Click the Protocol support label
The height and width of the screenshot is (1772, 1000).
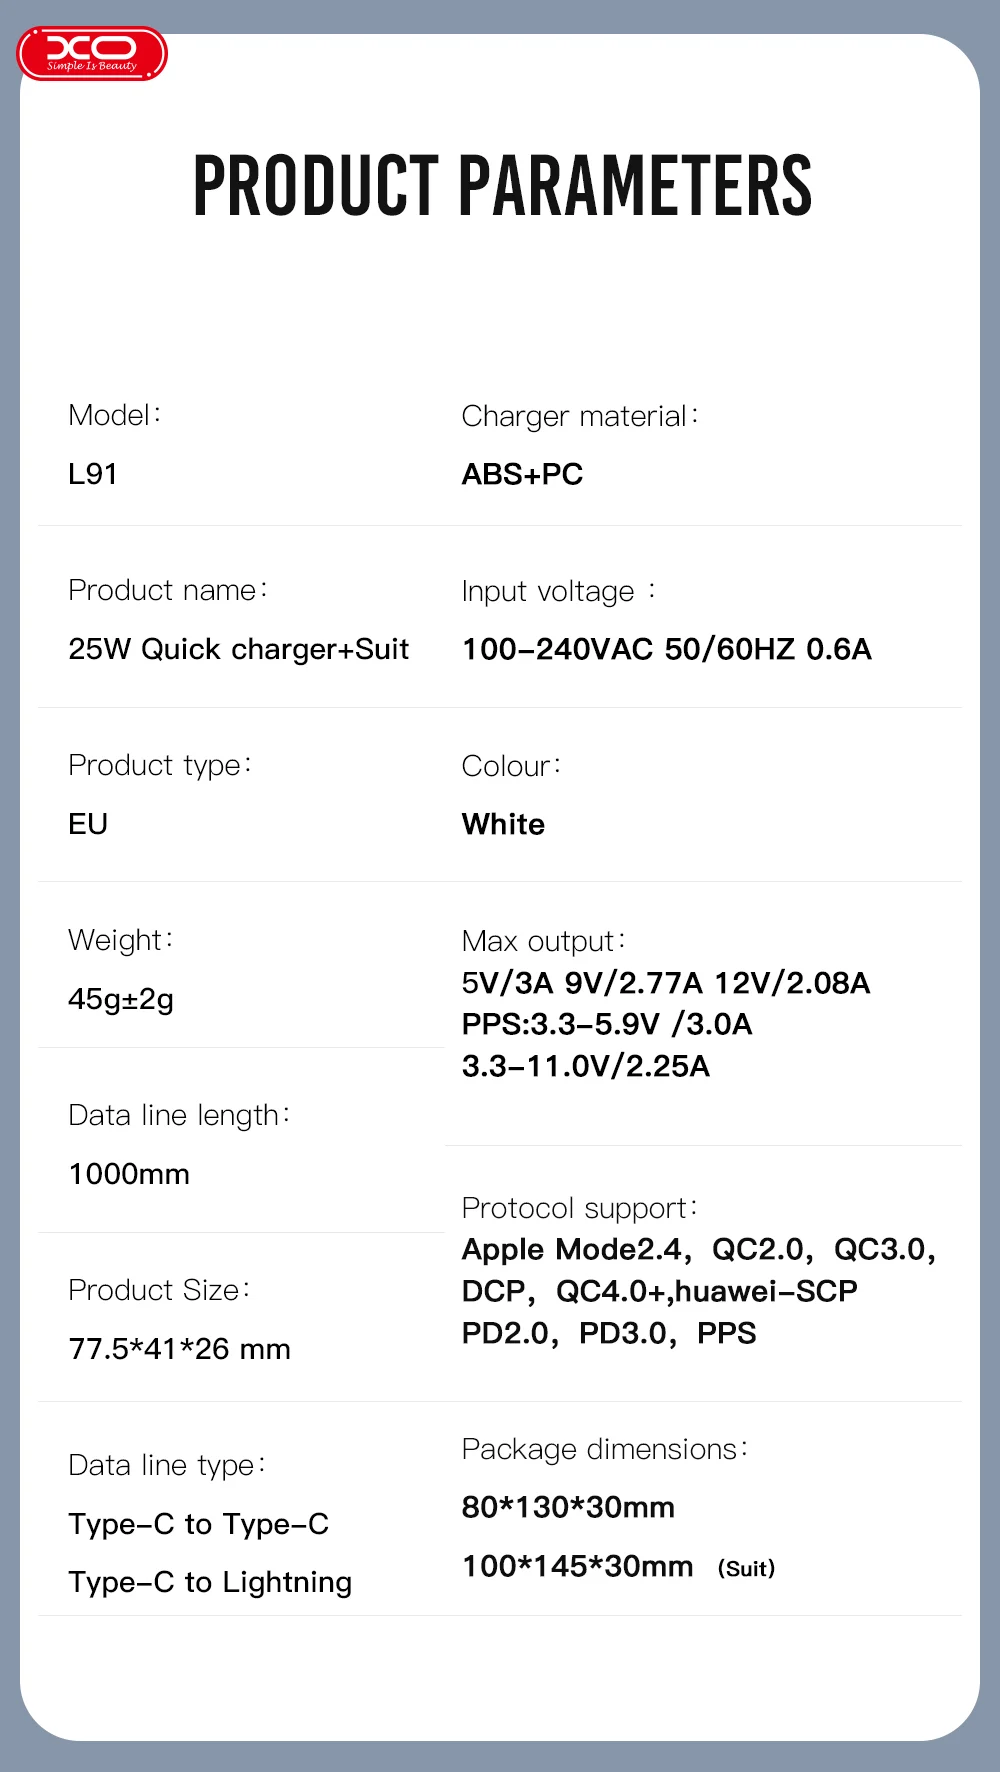[579, 1208]
